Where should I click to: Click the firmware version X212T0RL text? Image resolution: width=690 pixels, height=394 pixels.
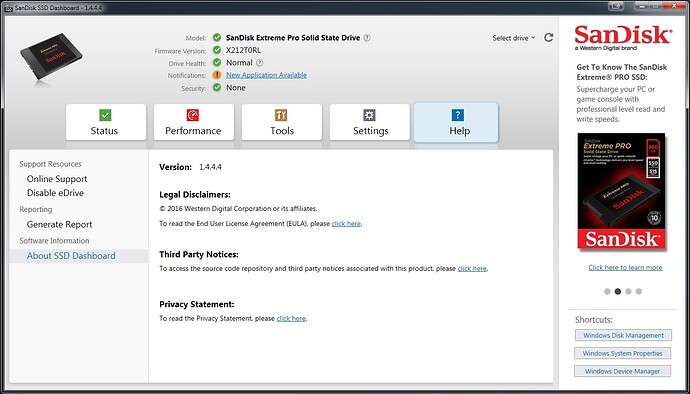click(x=243, y=50)
